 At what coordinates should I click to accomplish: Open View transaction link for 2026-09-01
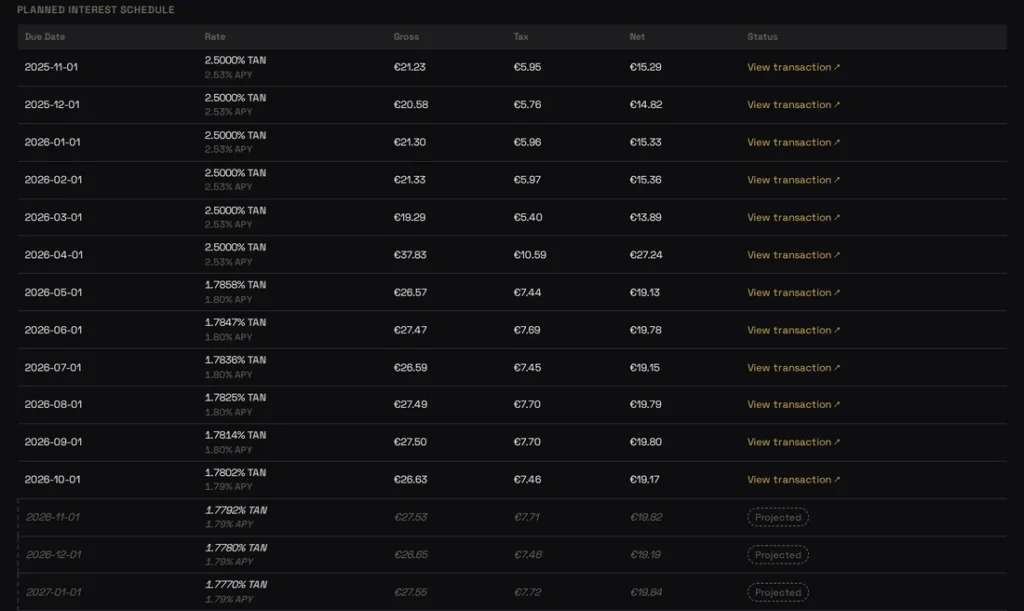coord(793,442)
